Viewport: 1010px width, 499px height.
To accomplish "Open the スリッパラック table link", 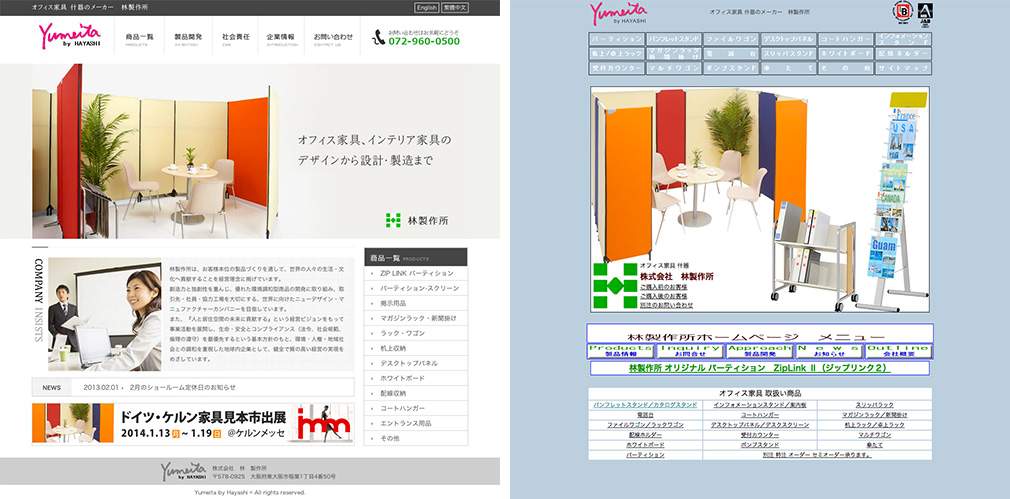I will 874,405.
